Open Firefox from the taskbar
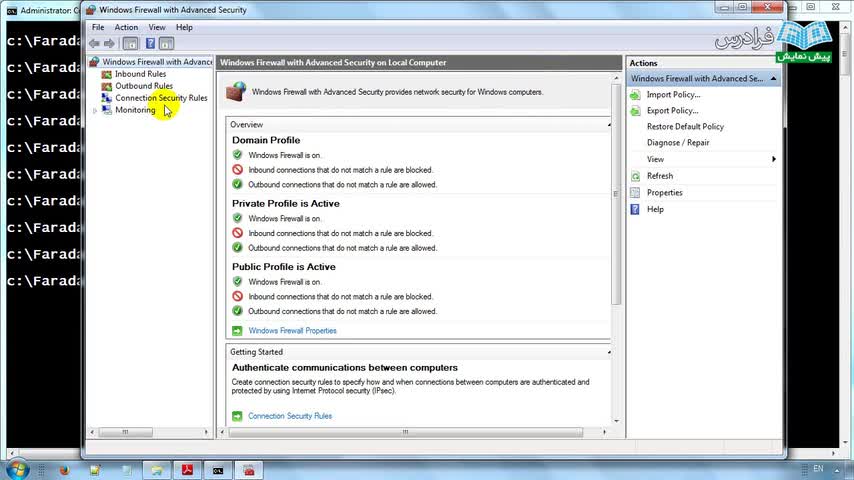 (64, 470)
